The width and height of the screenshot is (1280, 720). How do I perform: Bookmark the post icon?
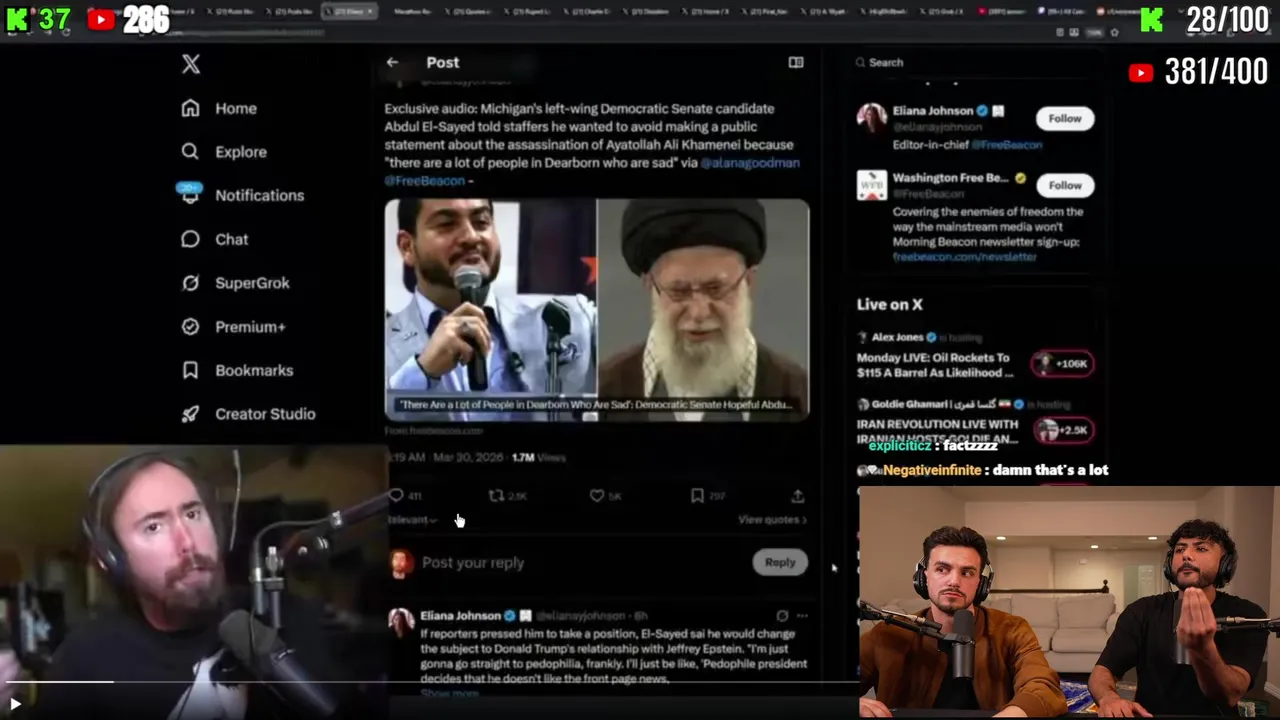pos(697,496)
